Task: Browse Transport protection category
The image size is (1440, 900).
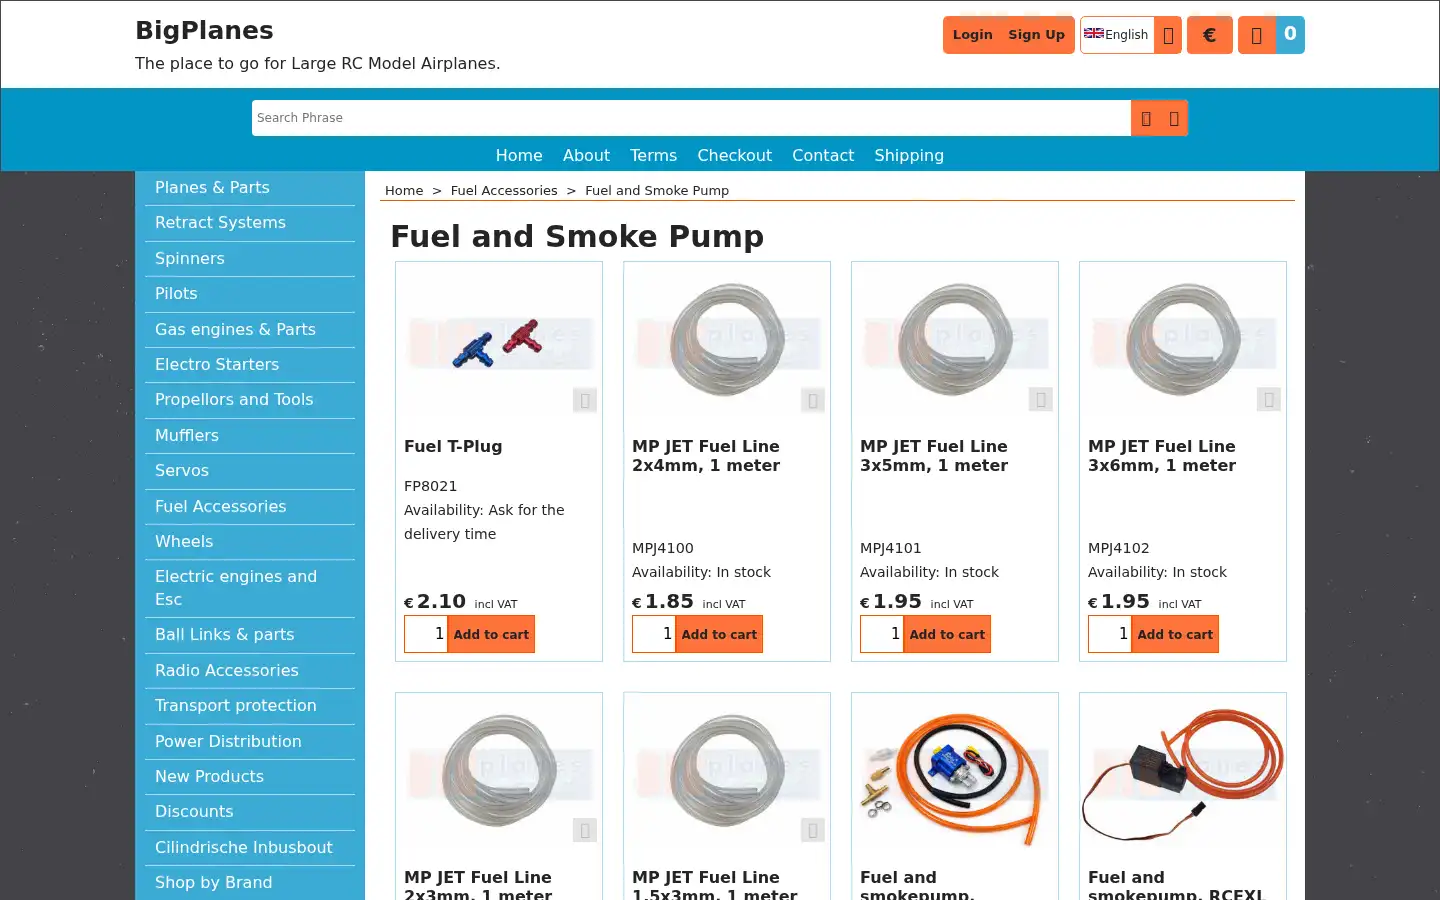Action: click(250, 706)
